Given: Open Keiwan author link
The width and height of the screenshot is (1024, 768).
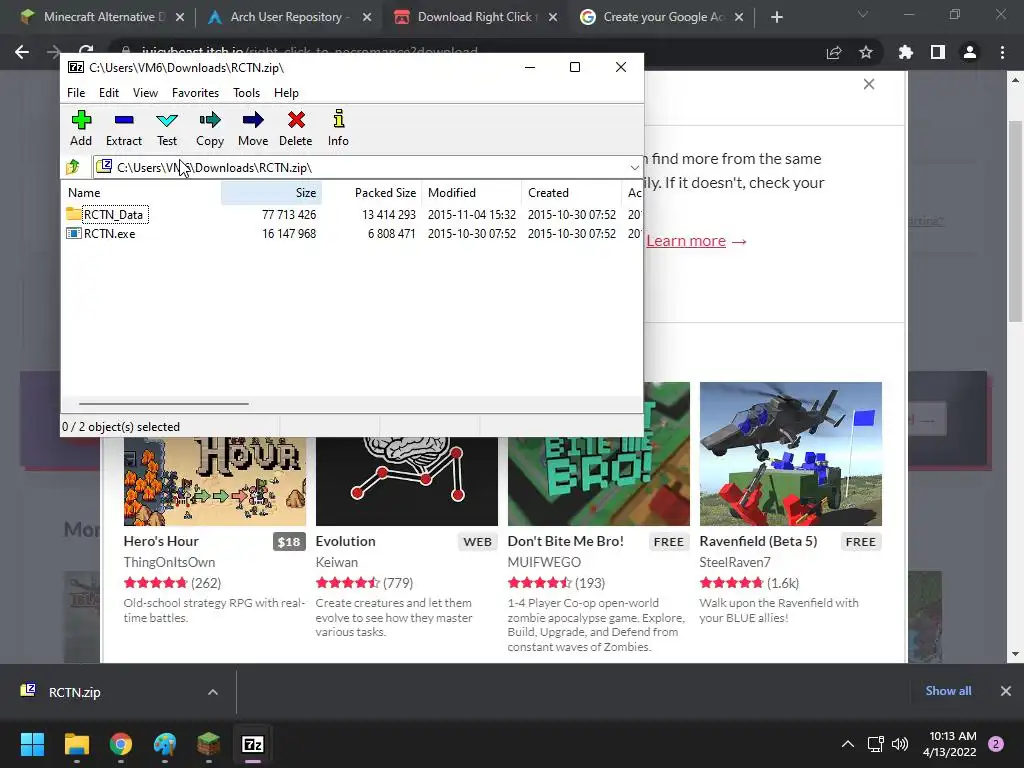Looking at the screenshot, I should point(337,562).
